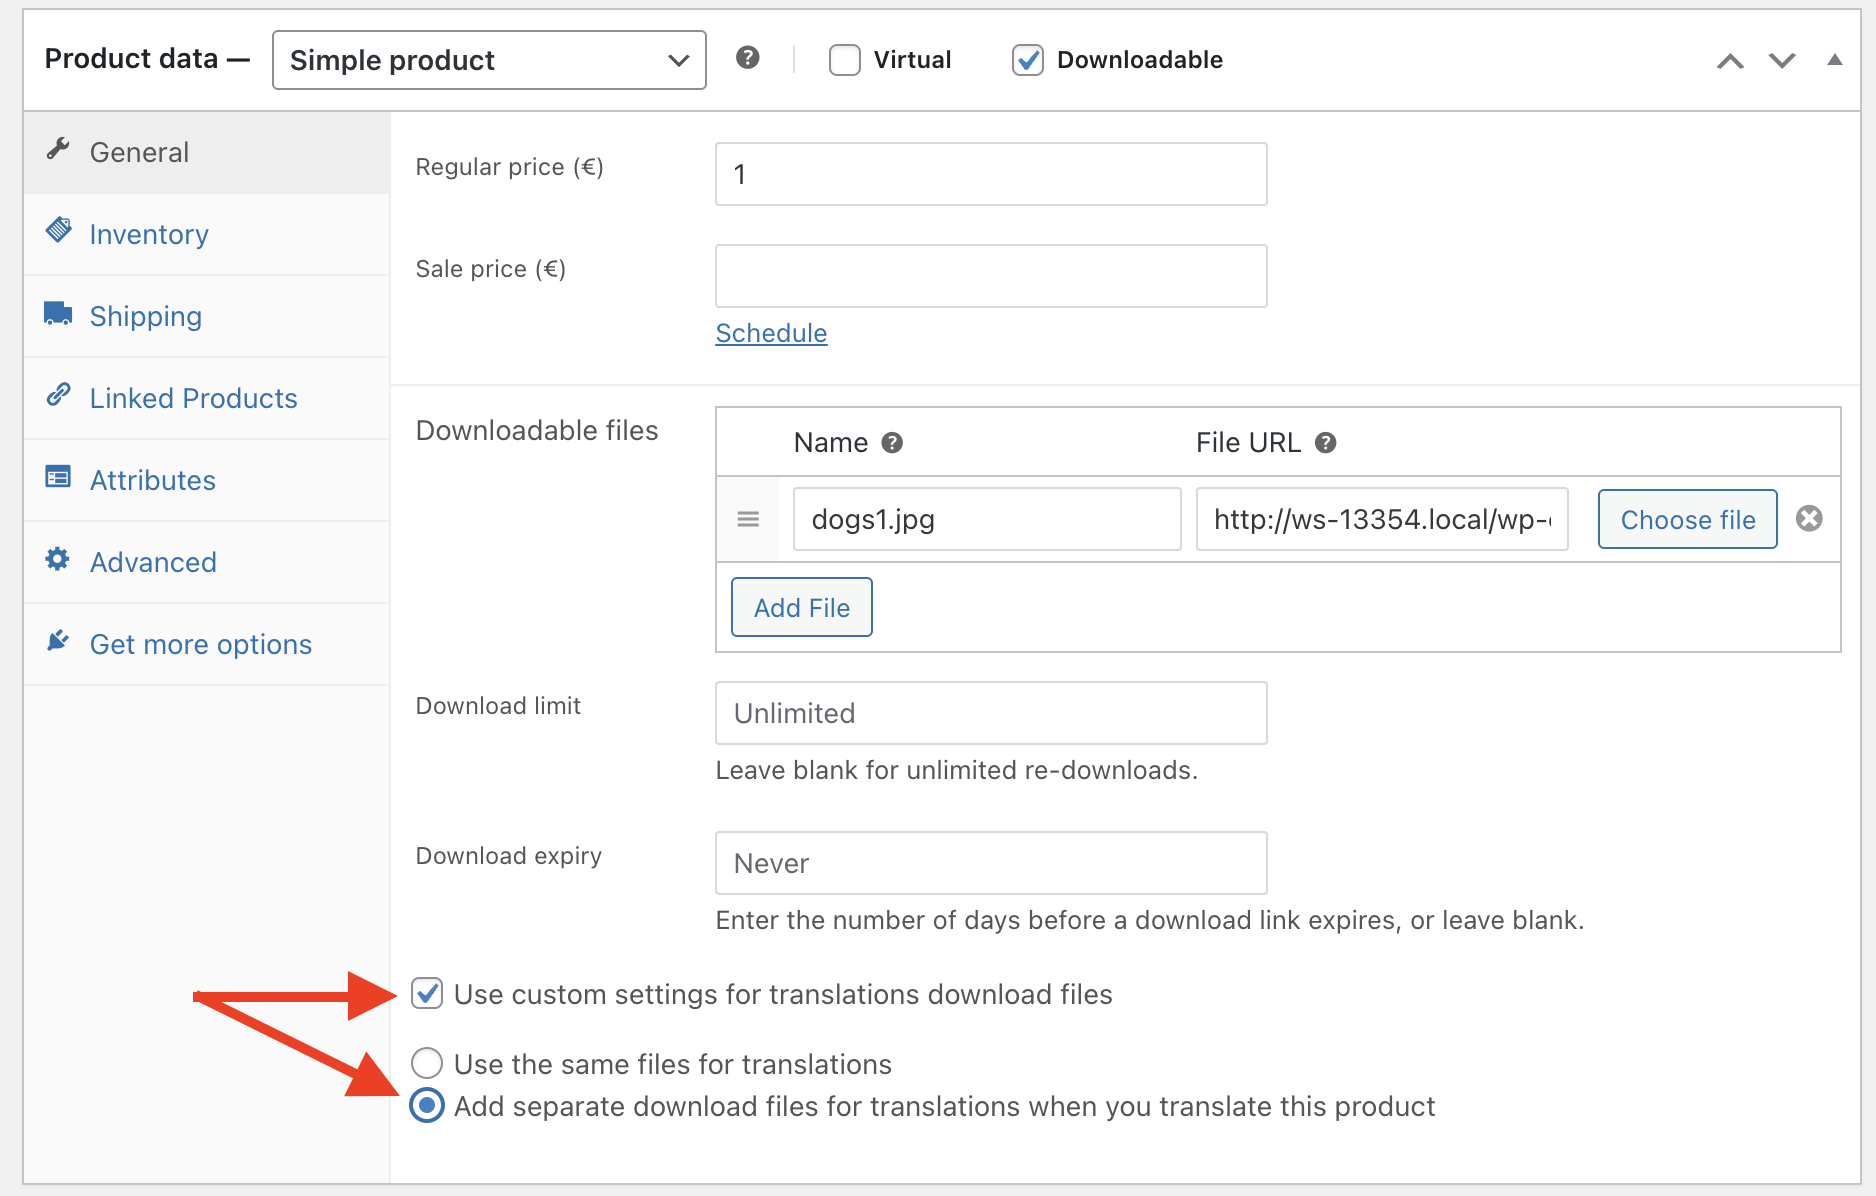Move Product data panel up
Viewport: 1876px width, 1196px height.
tap(1730, 61)
